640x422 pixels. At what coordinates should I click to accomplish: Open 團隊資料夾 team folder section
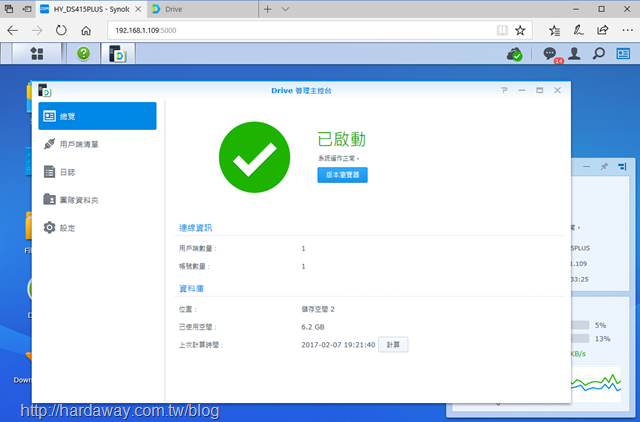97,200
